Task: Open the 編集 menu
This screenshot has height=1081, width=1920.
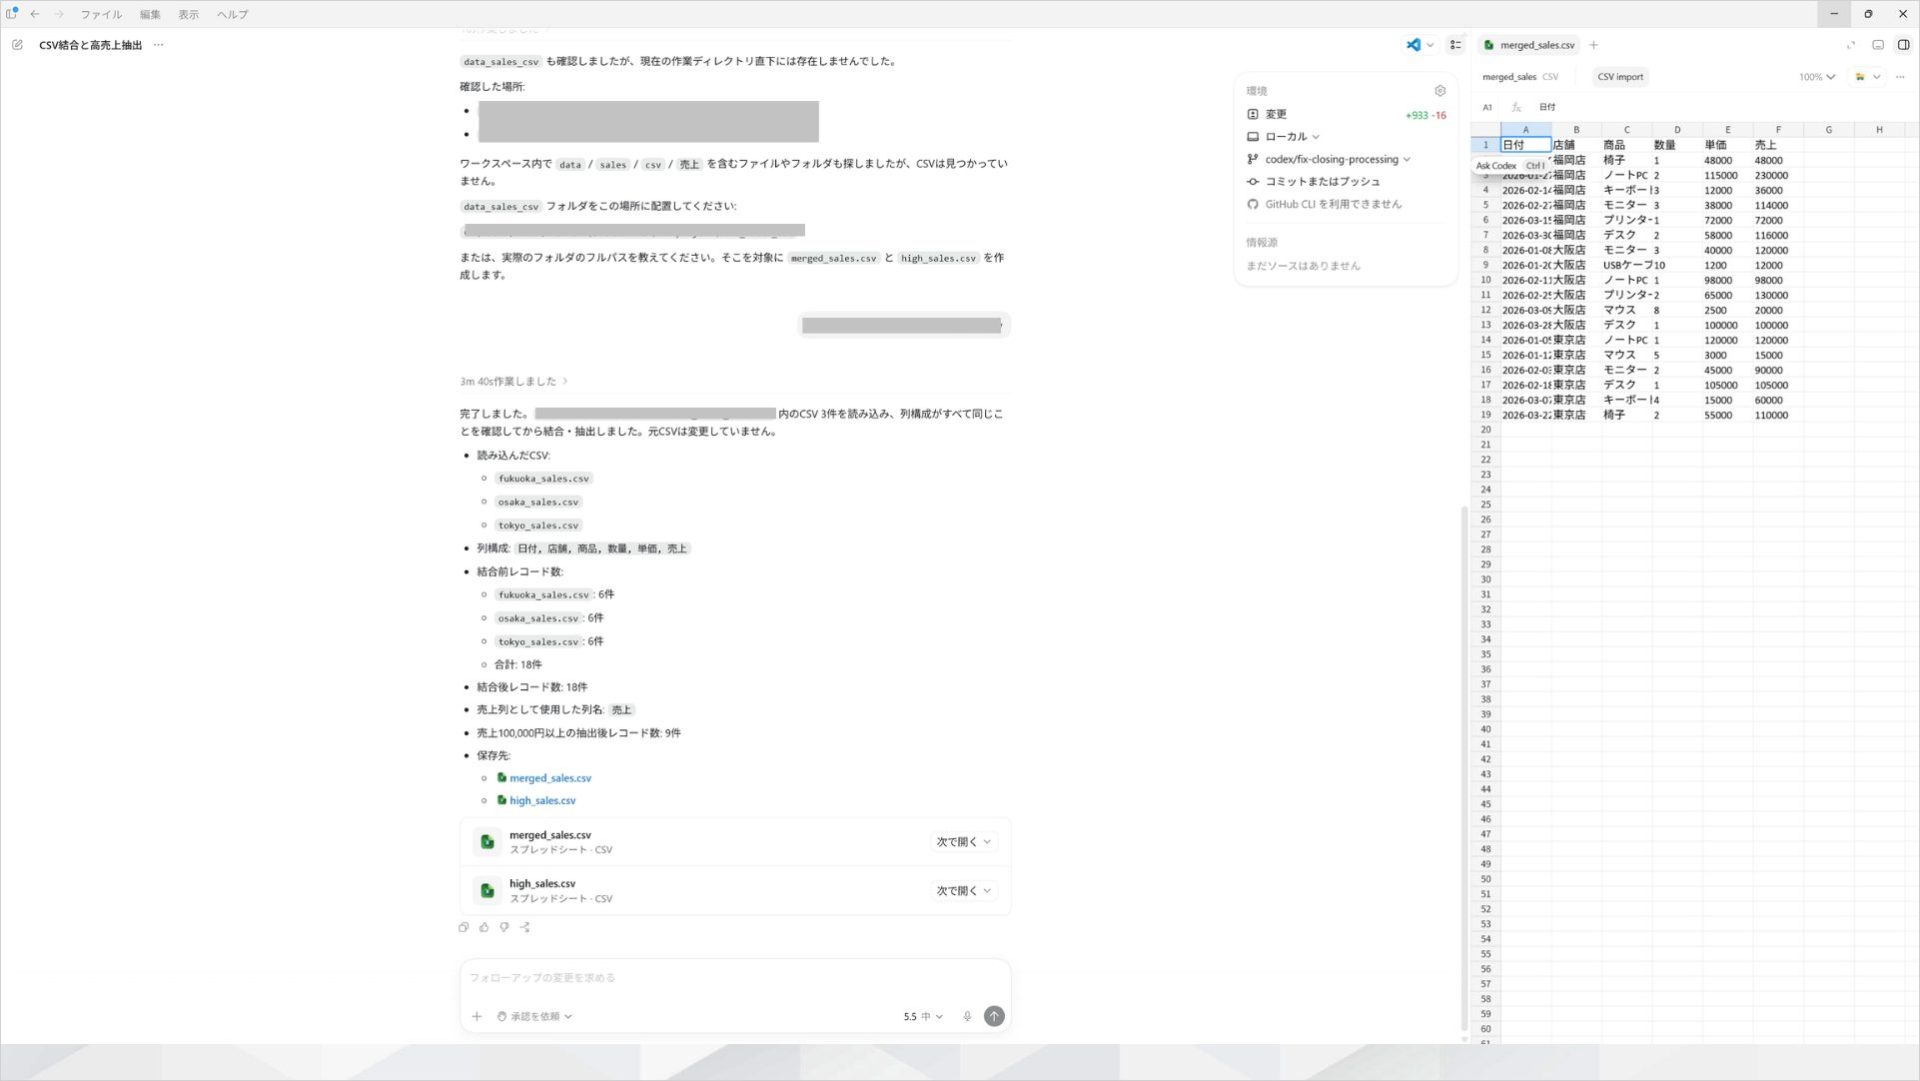Action: (150, 14)
